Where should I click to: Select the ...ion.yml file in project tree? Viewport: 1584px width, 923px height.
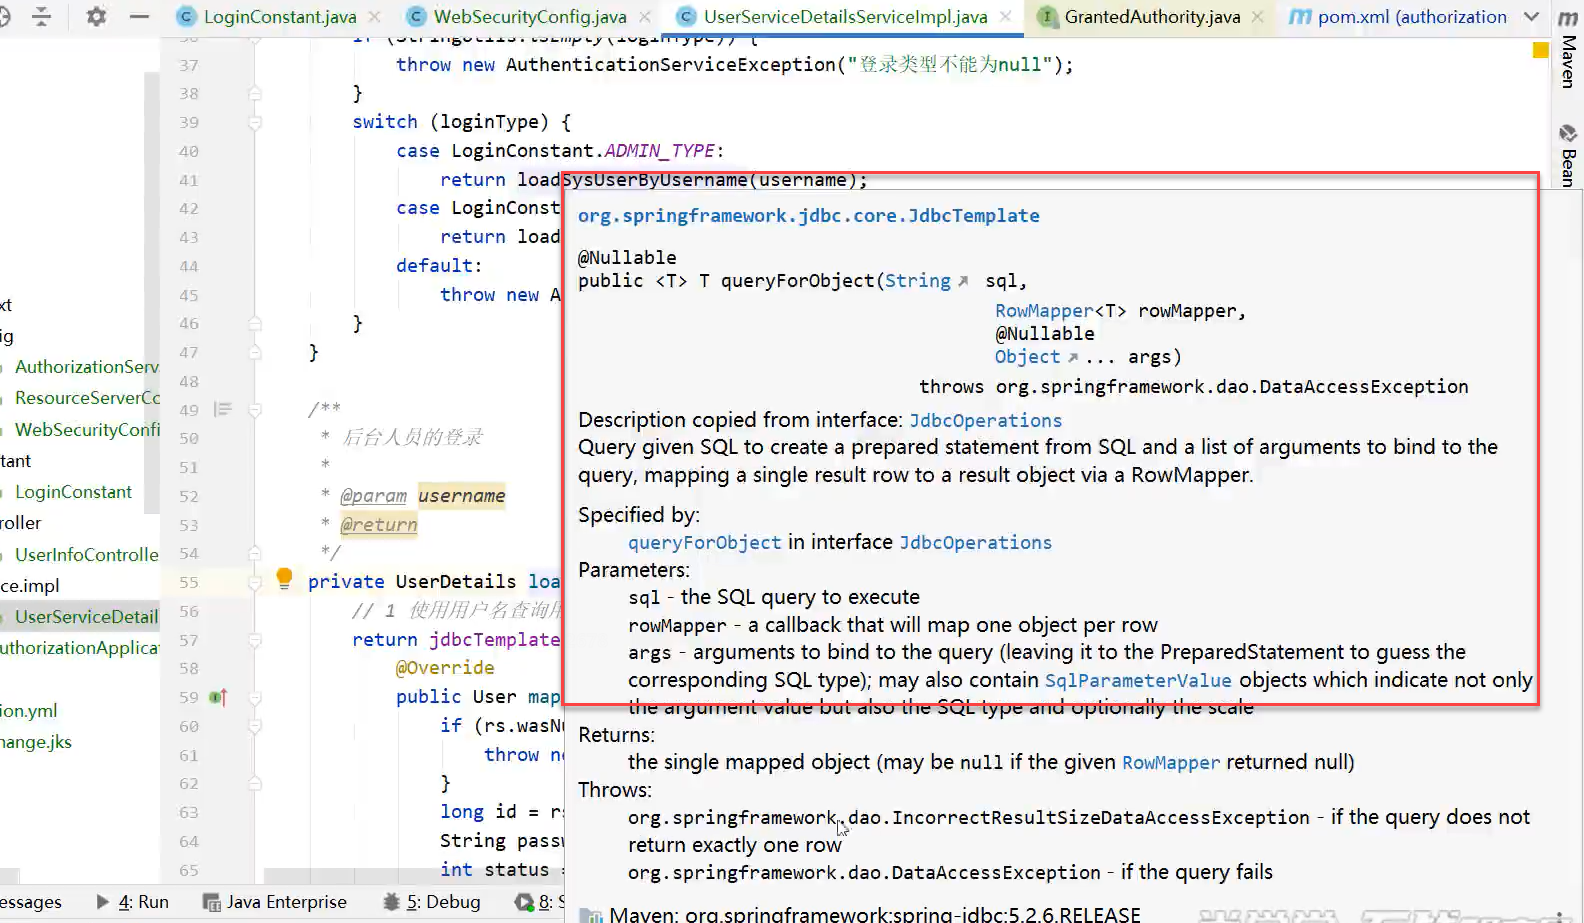click(x=29, y=711)
